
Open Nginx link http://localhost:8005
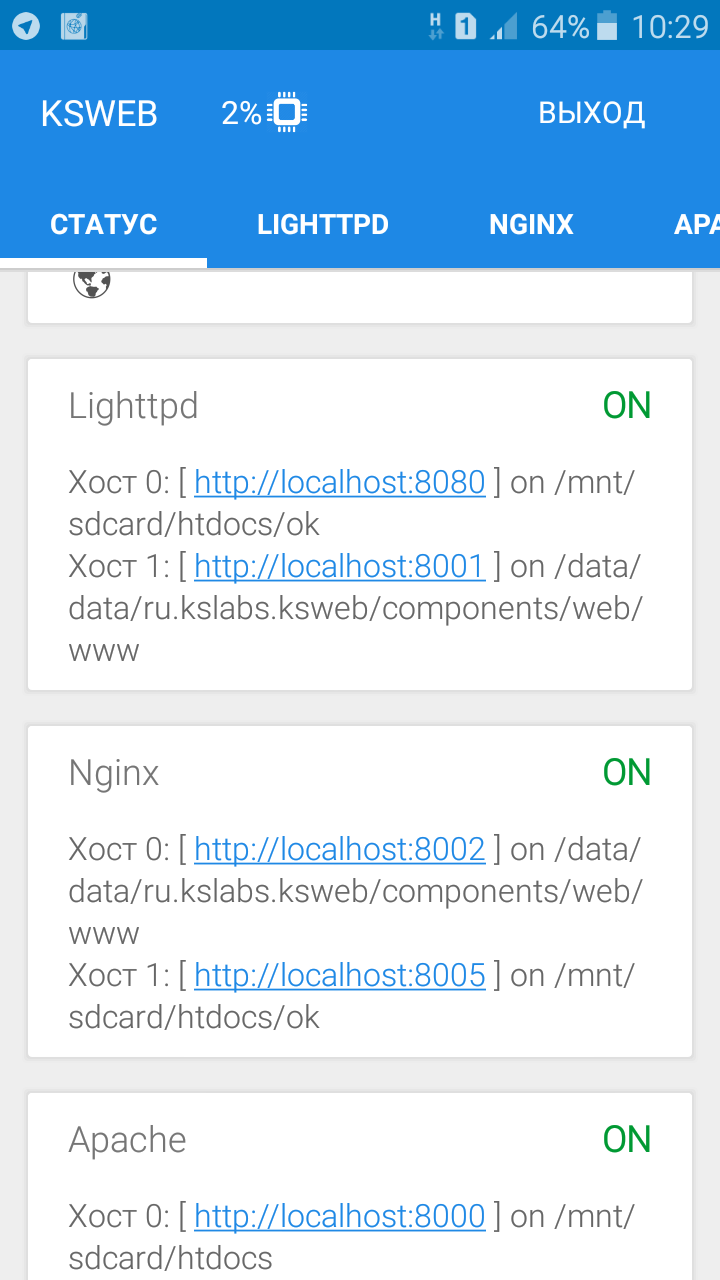[339, 975]
